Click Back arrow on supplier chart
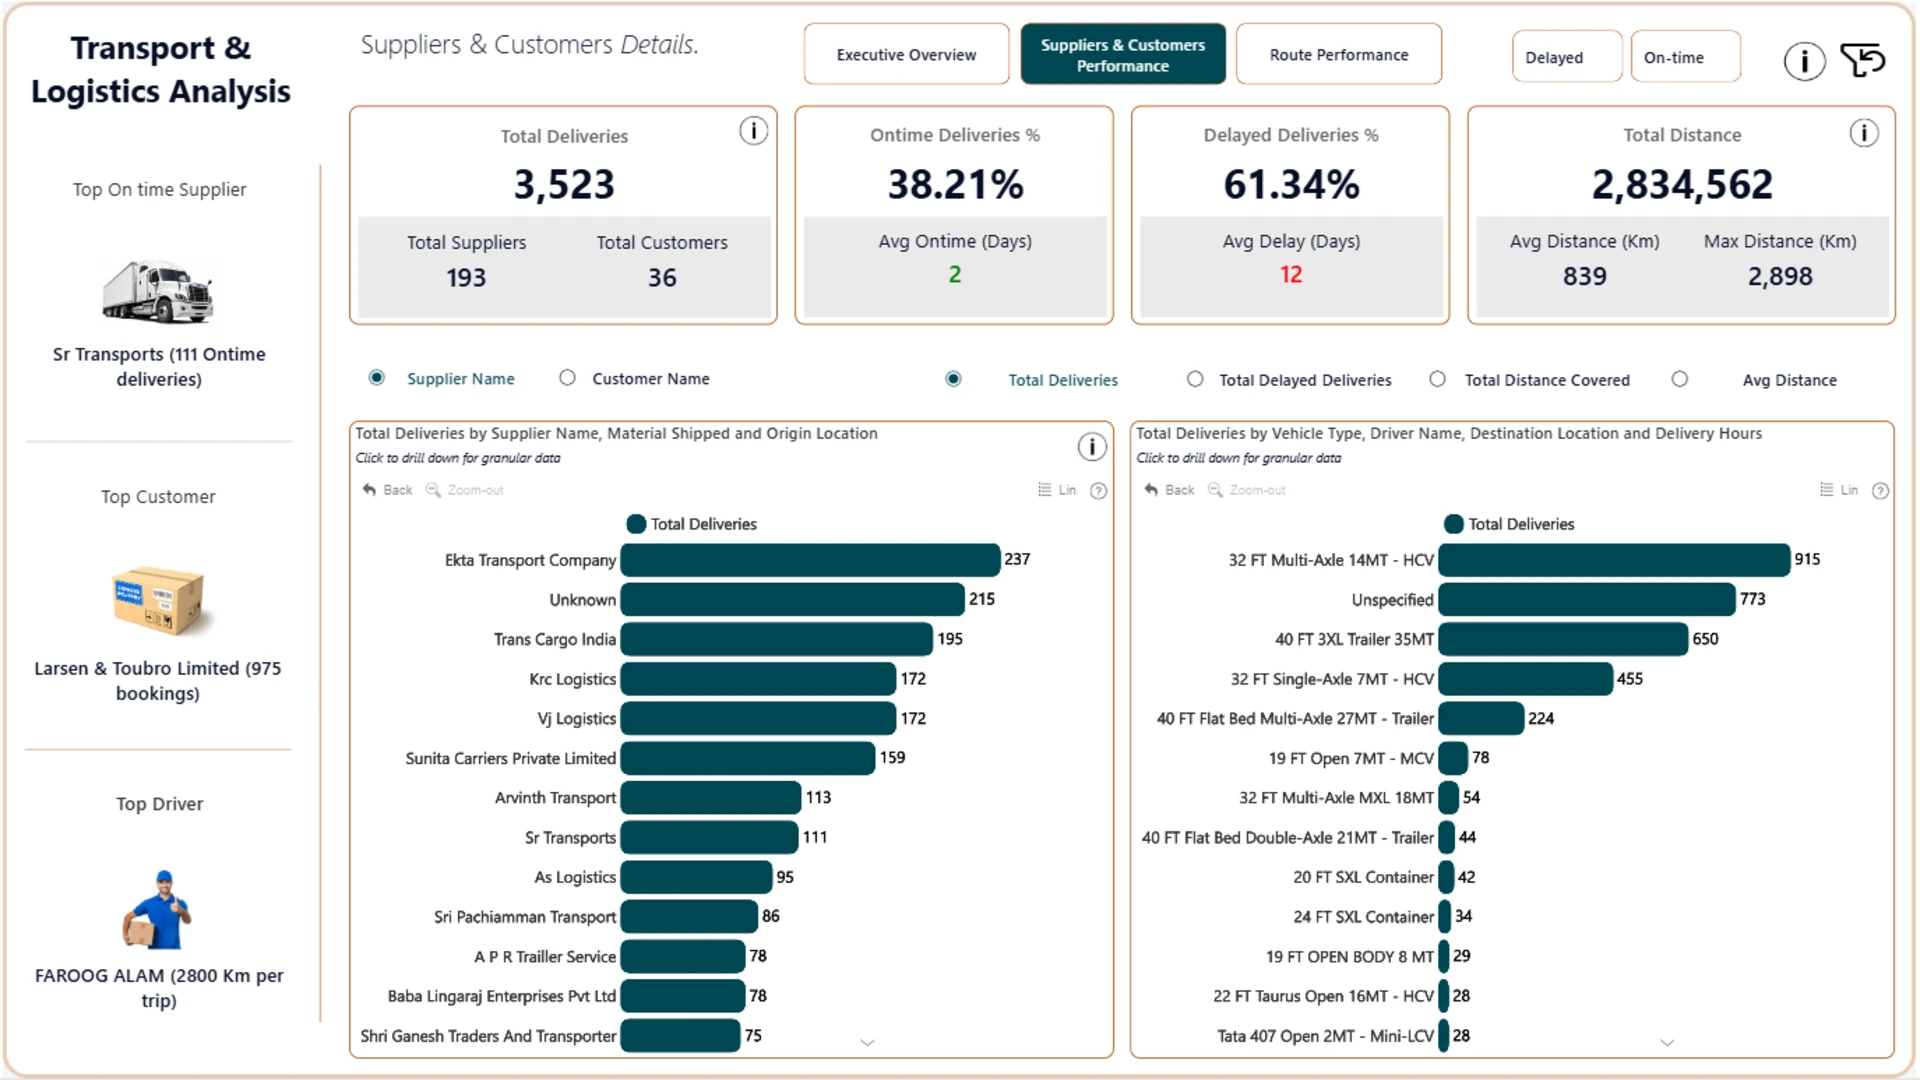Viewport: 1920px width, 1080px height. (x=388, y=490)
